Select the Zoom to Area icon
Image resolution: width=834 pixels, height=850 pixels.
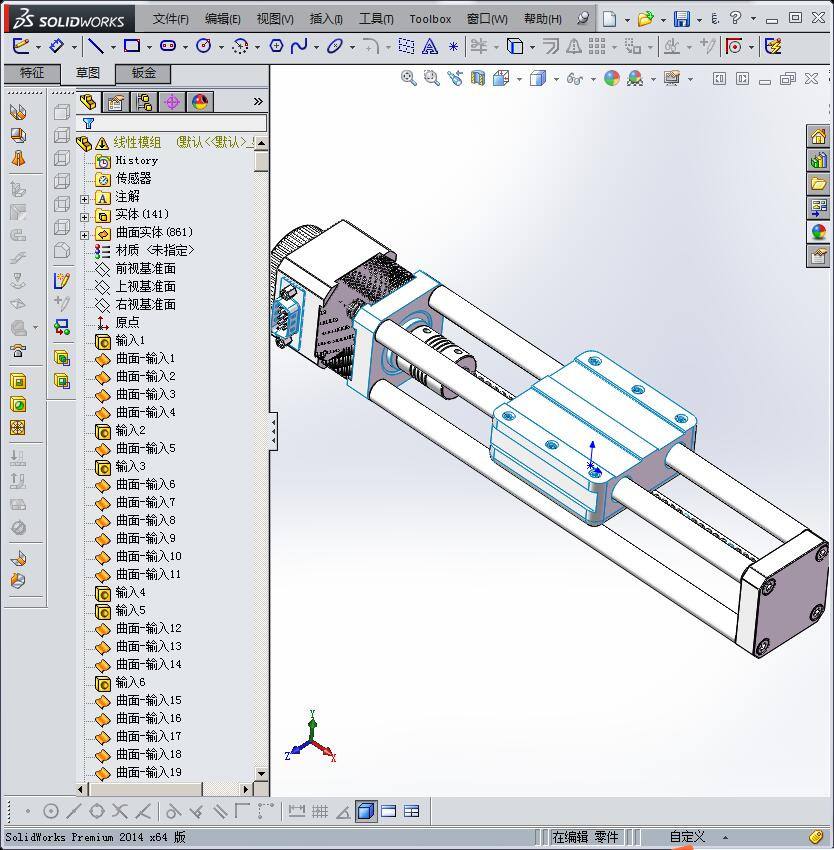click(x=432, y=77)
